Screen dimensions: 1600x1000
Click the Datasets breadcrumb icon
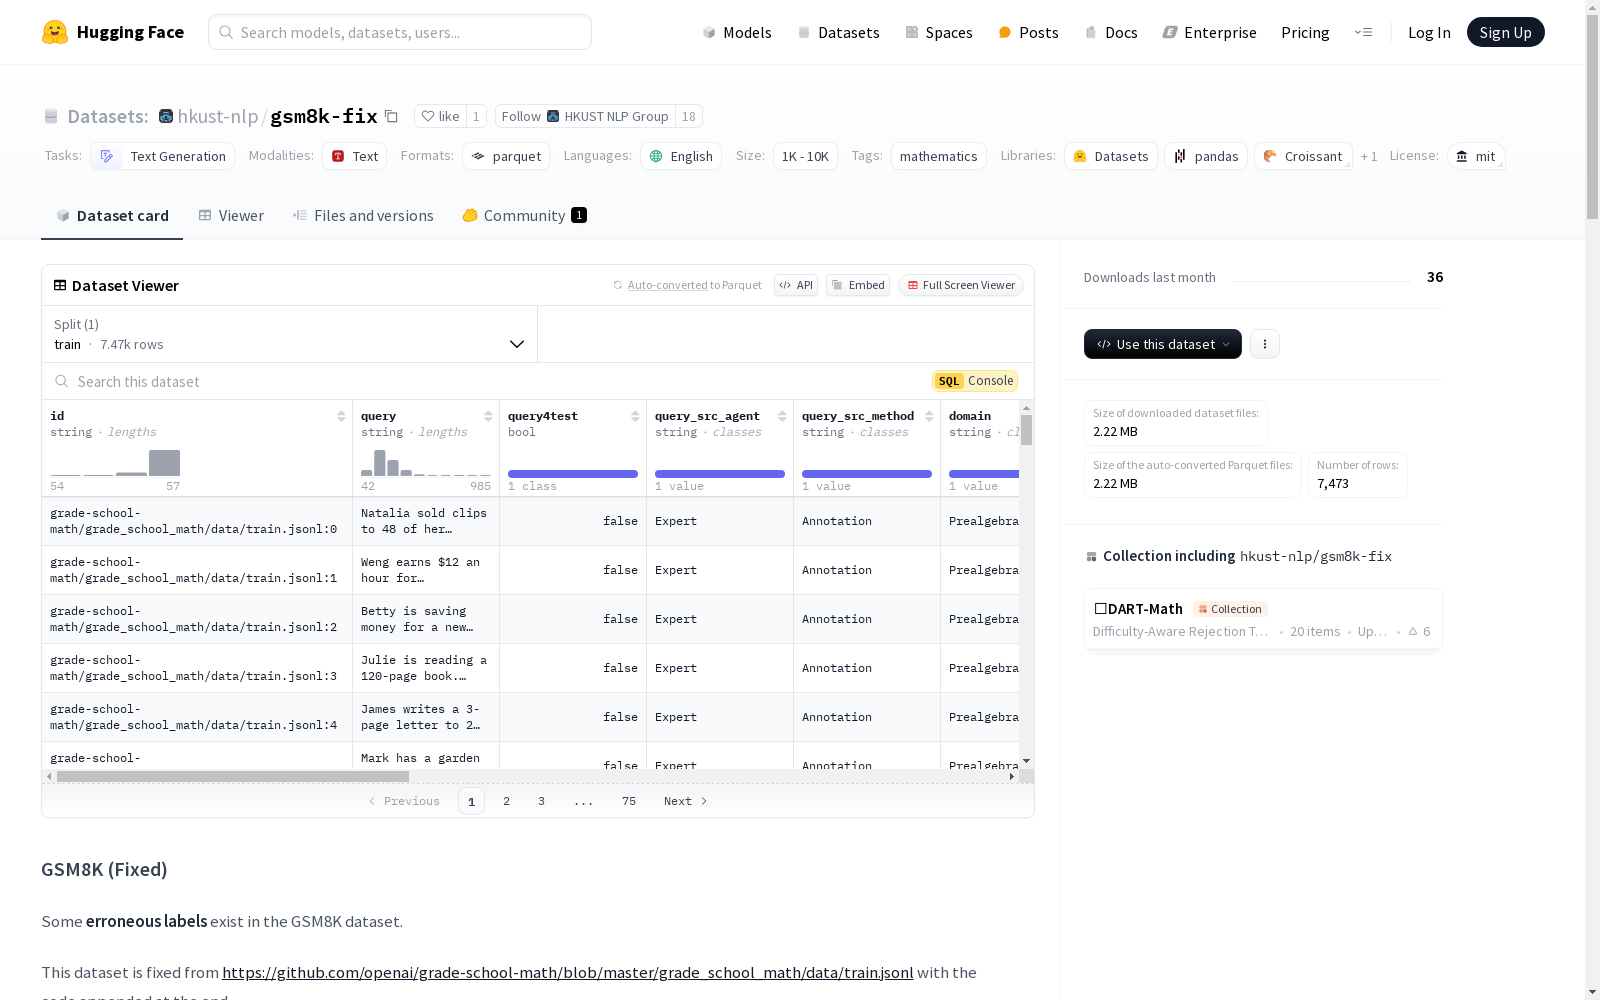(51, 117)
